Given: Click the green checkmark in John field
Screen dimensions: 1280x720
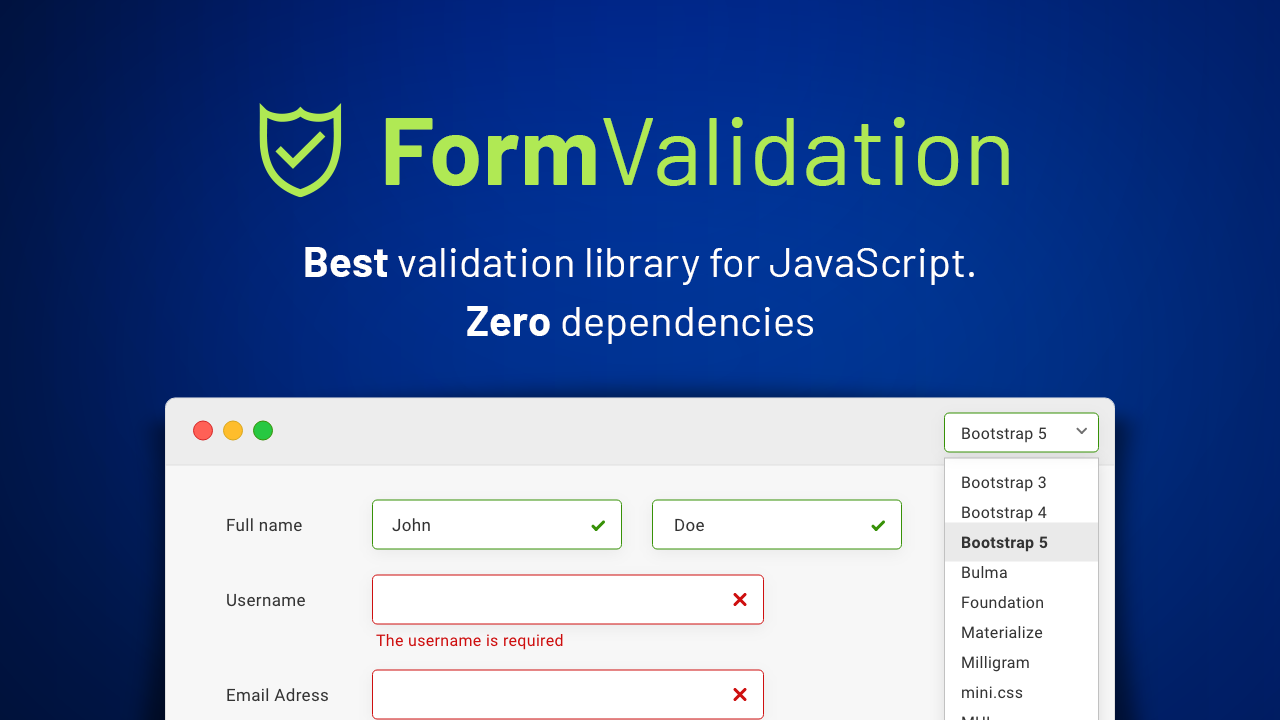Looking at the screenshot, I should 598,525.
